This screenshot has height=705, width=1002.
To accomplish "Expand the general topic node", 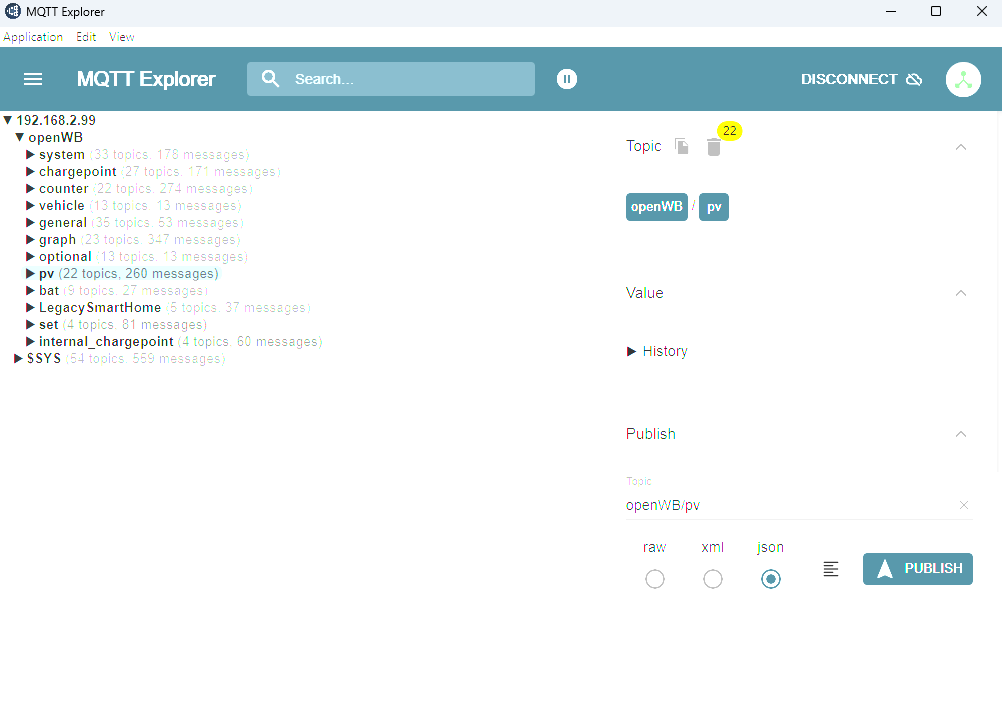I will [x=30, y=222].
